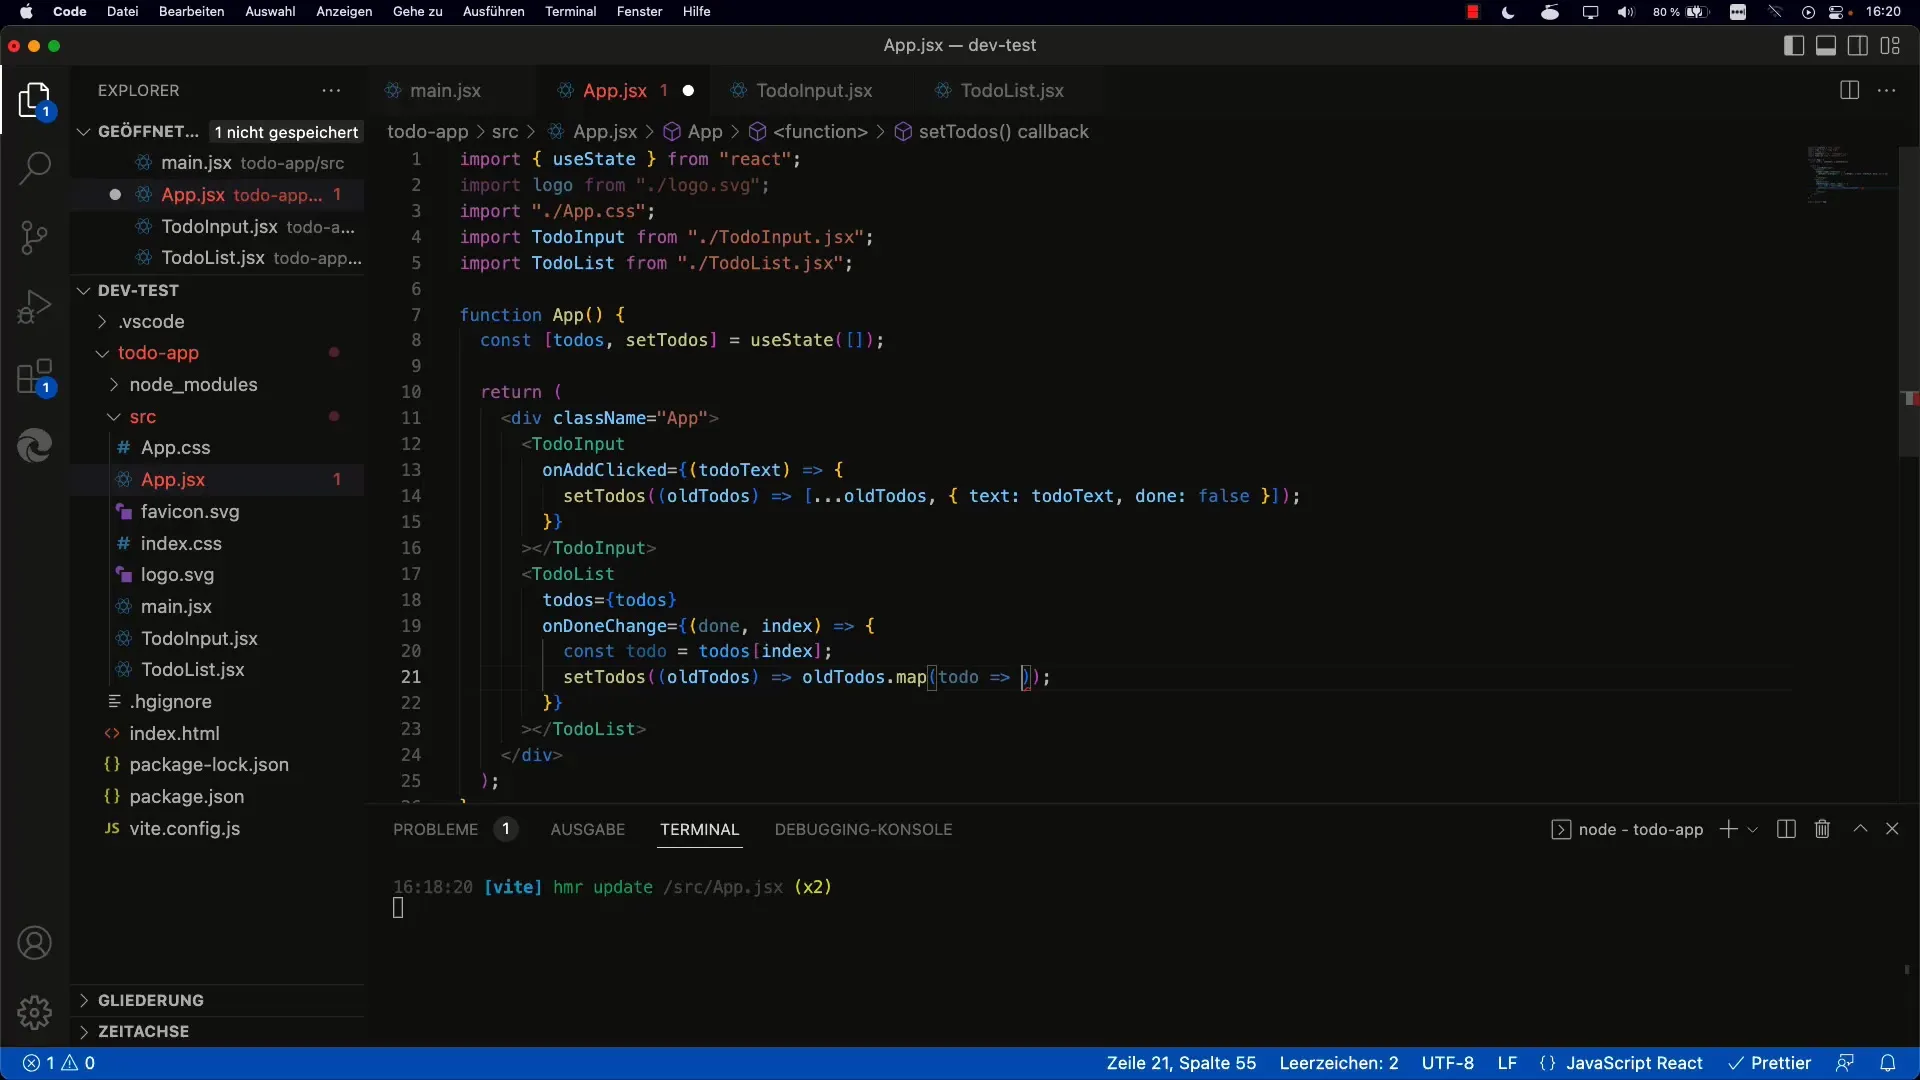The image size is (1920, 1080).
Task: Close the bottom panel
Action: point(1892,829)
